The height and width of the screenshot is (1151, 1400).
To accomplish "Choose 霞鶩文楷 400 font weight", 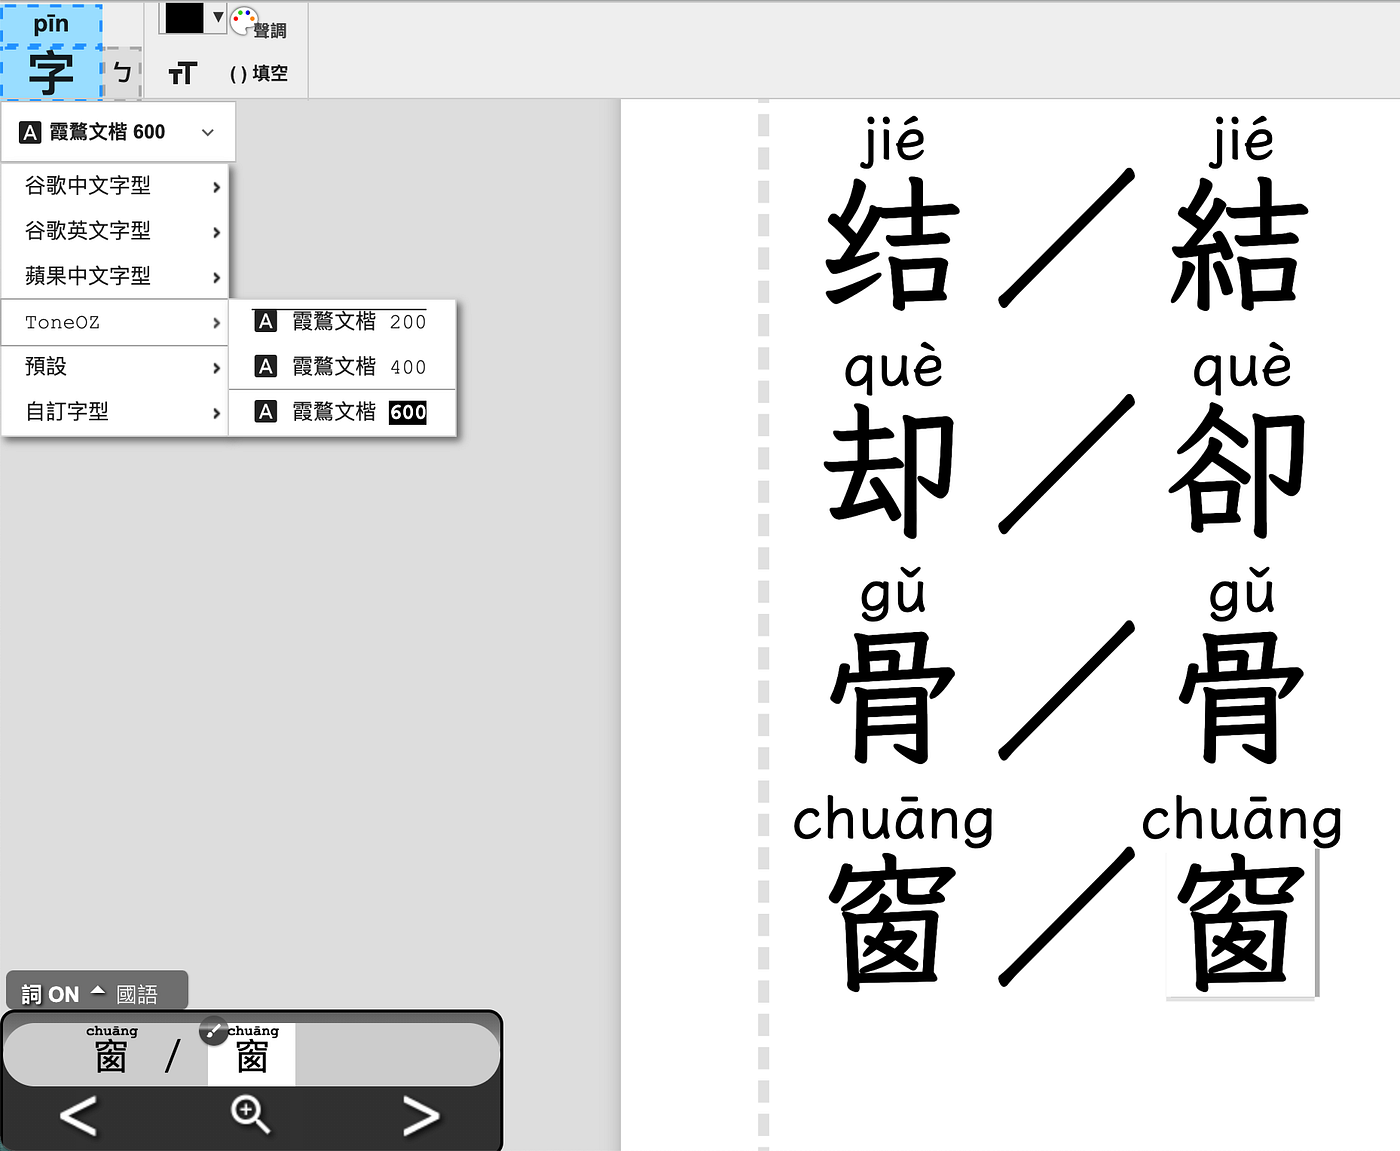I will (342, 367).
